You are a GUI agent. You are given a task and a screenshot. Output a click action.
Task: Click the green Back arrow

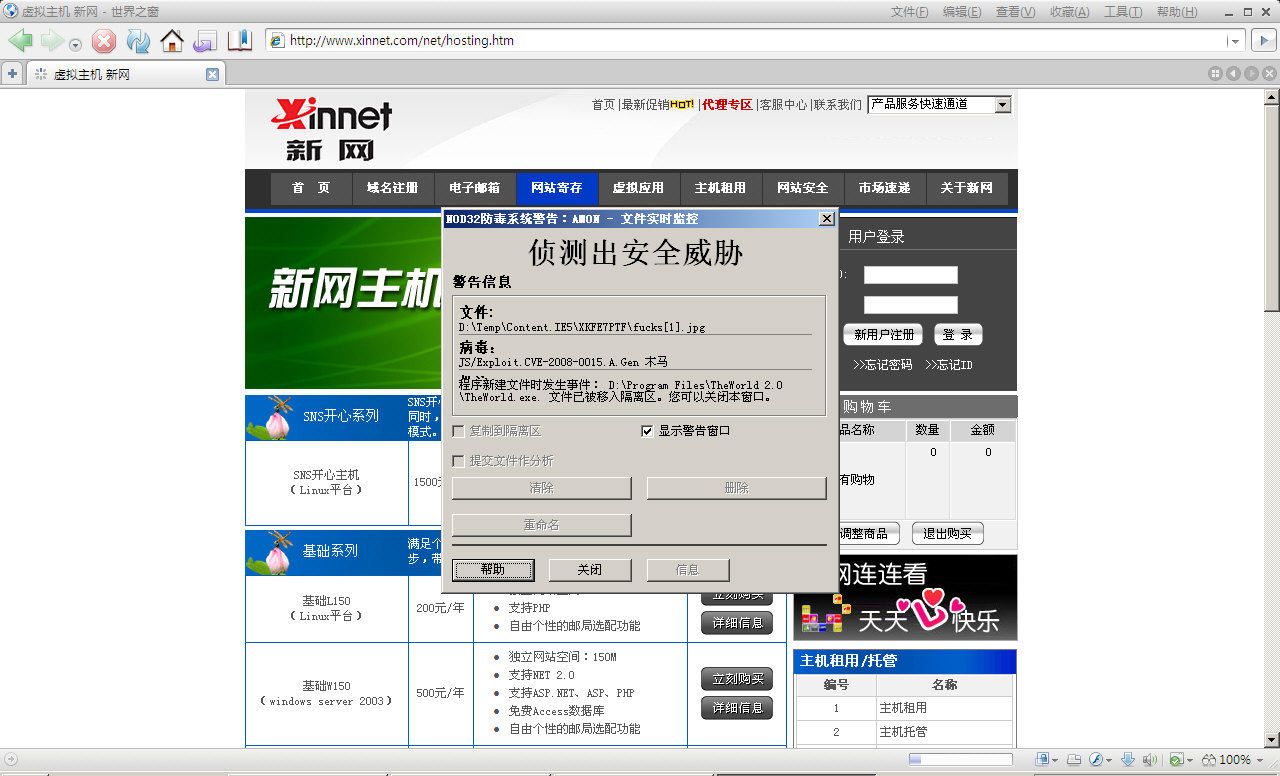[x=21, y=41]
